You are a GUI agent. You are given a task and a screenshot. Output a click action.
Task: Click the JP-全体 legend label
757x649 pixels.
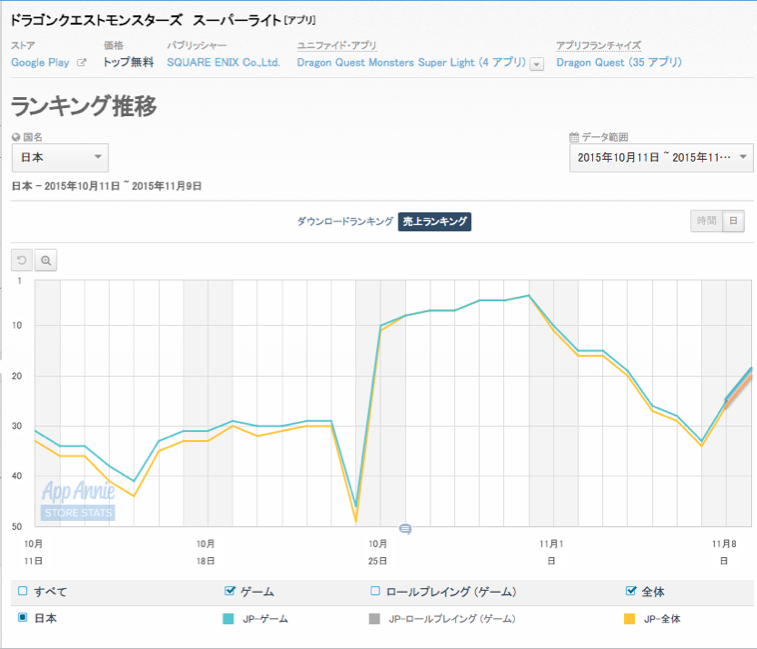coord(662,619)
